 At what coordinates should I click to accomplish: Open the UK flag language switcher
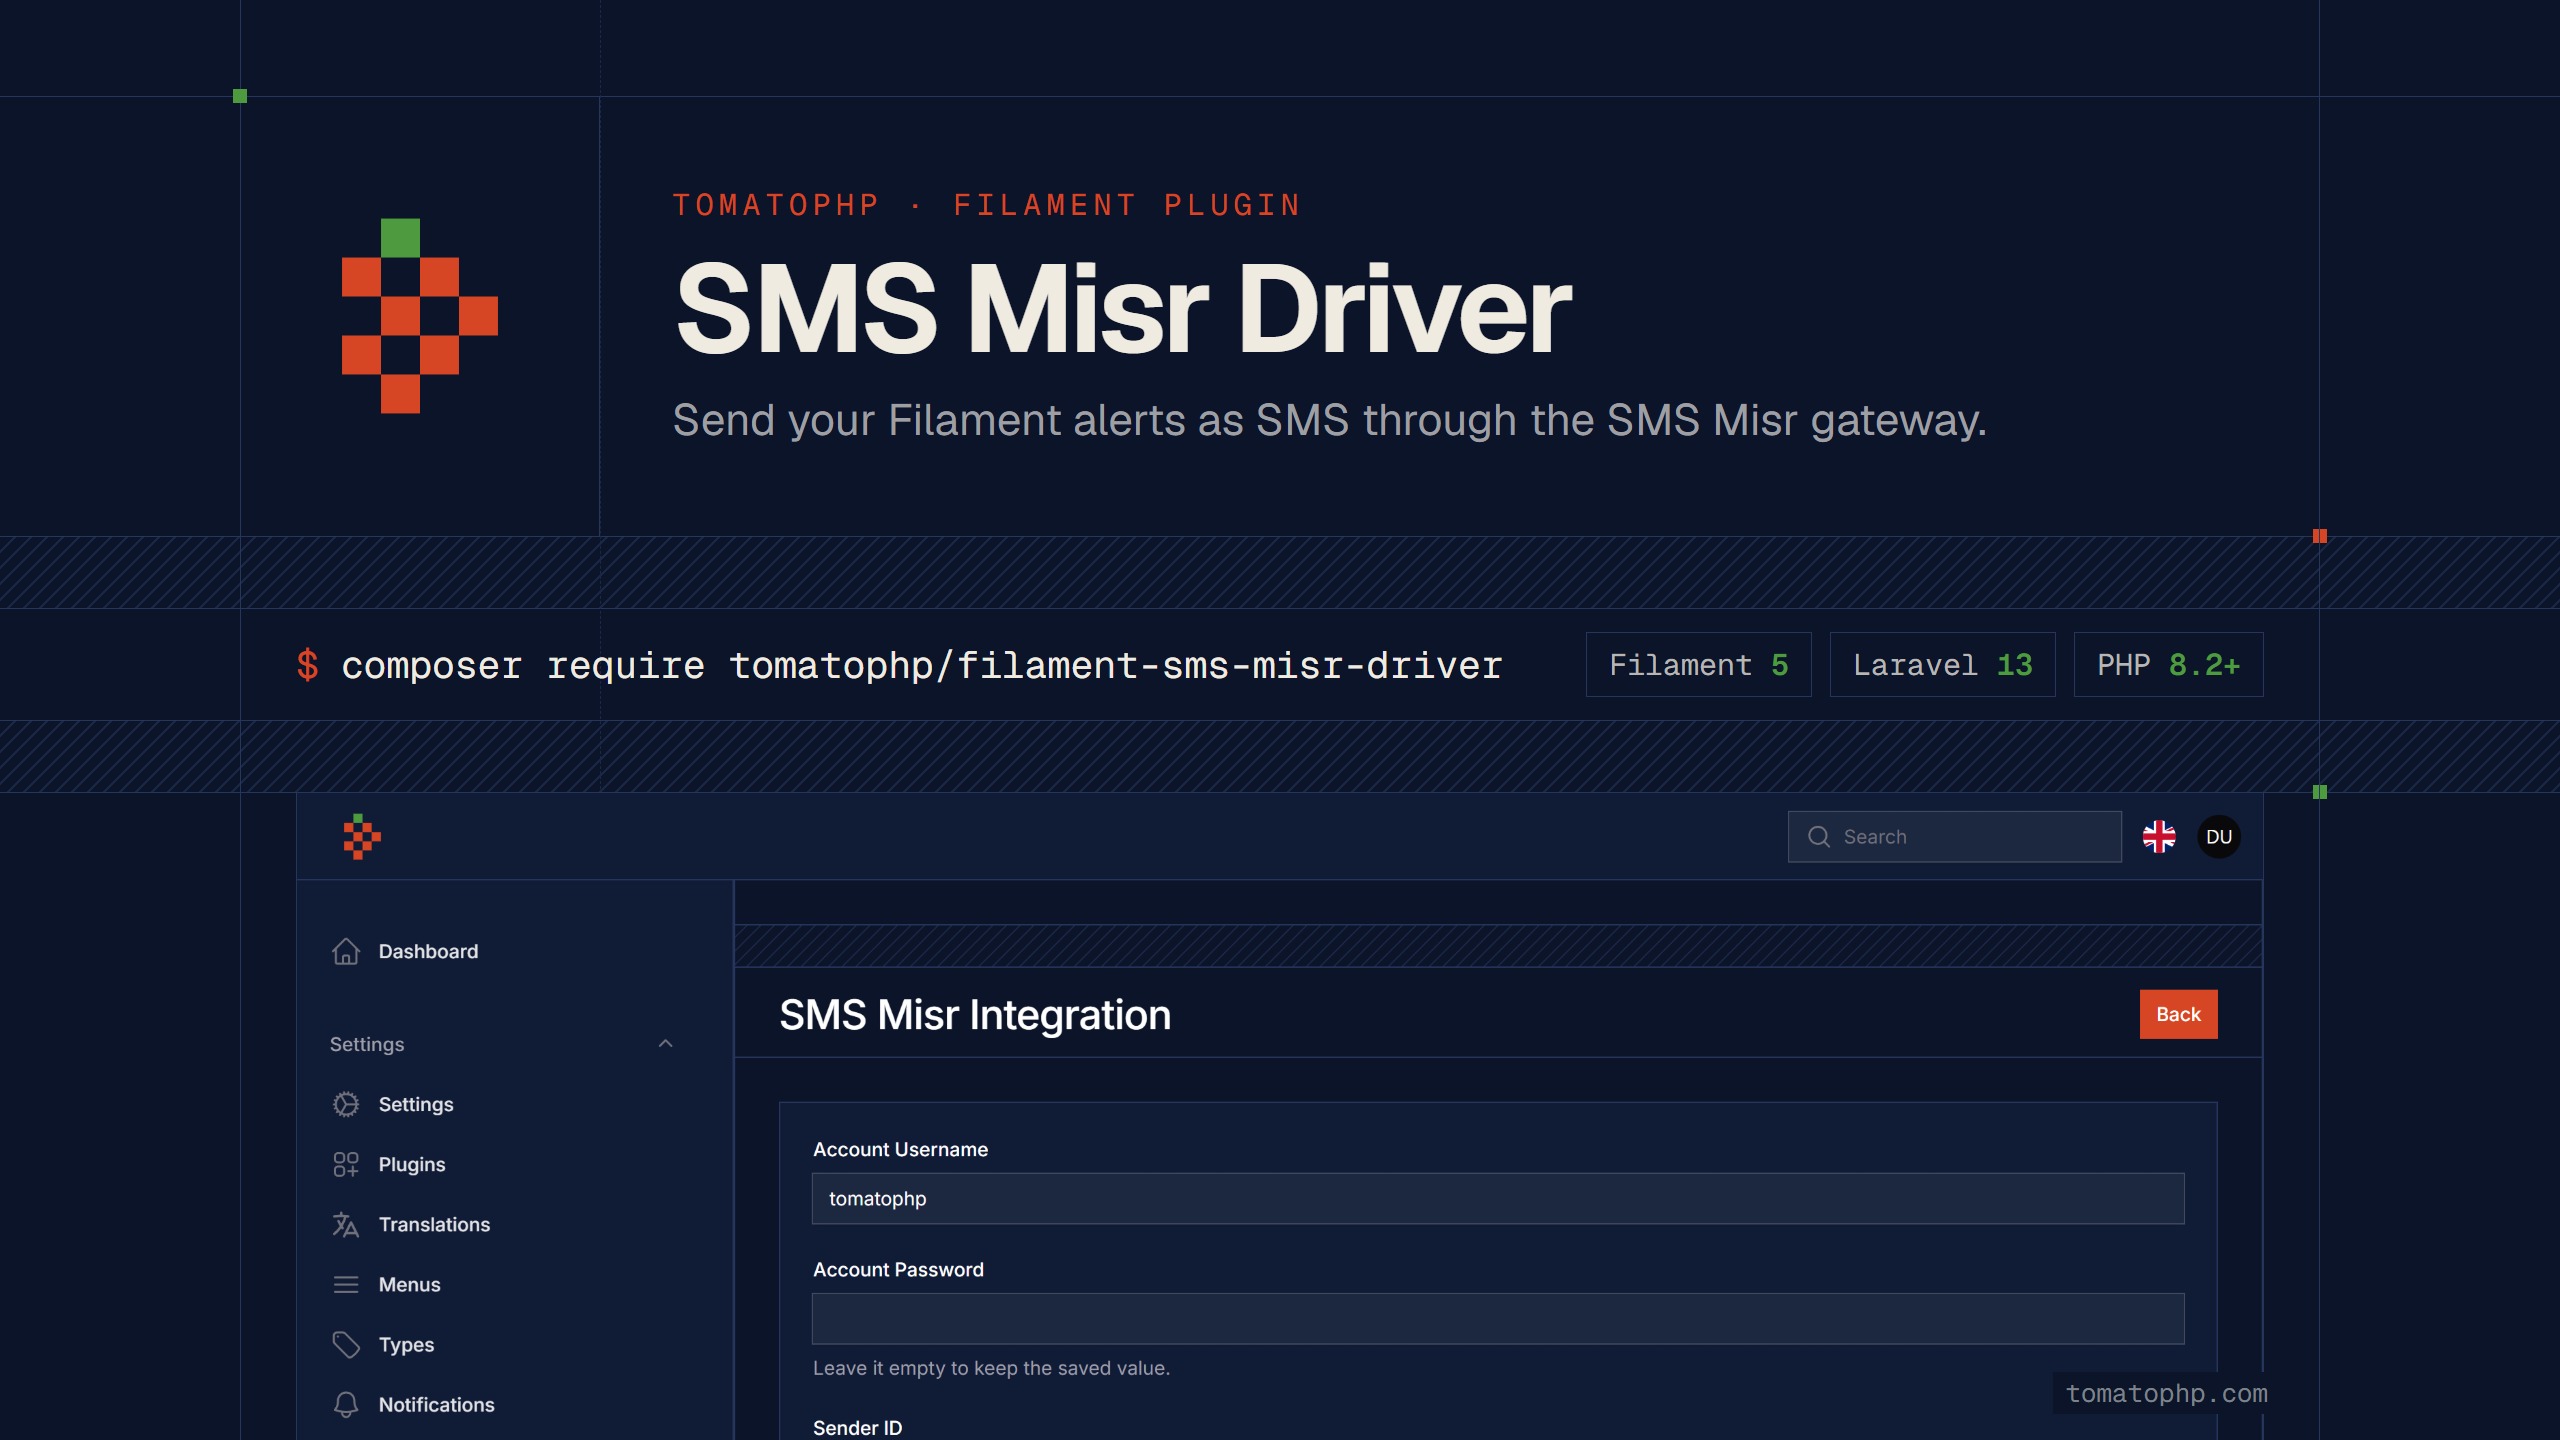(2159, 837)
